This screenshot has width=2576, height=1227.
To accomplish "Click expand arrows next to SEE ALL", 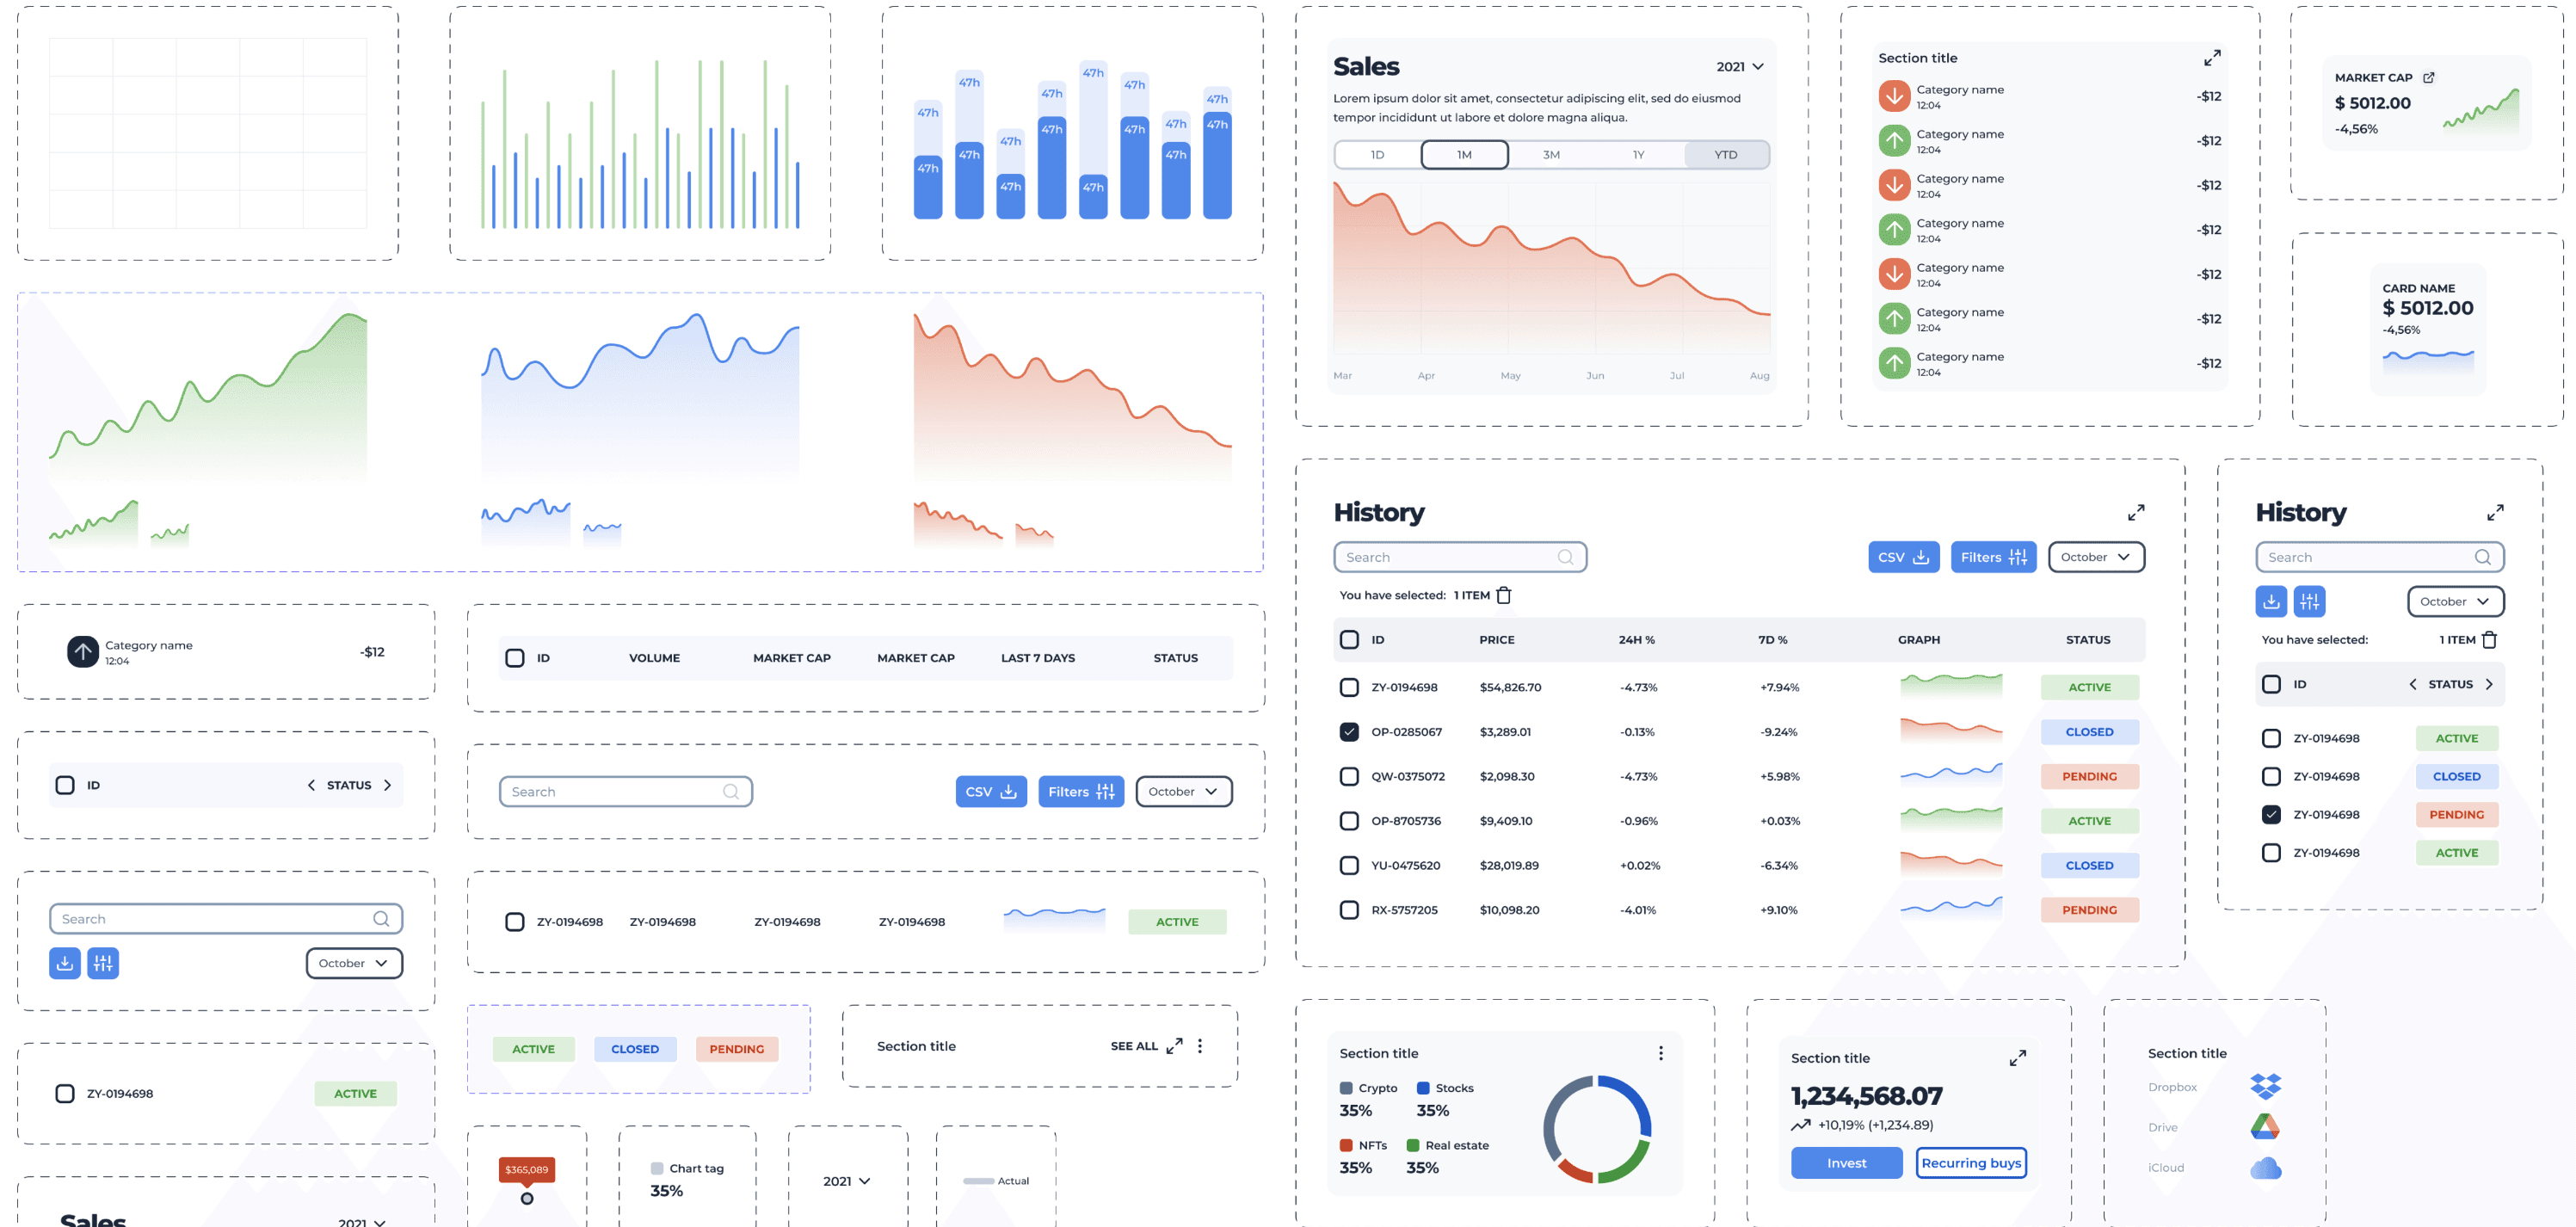I will point(1174,1046).
